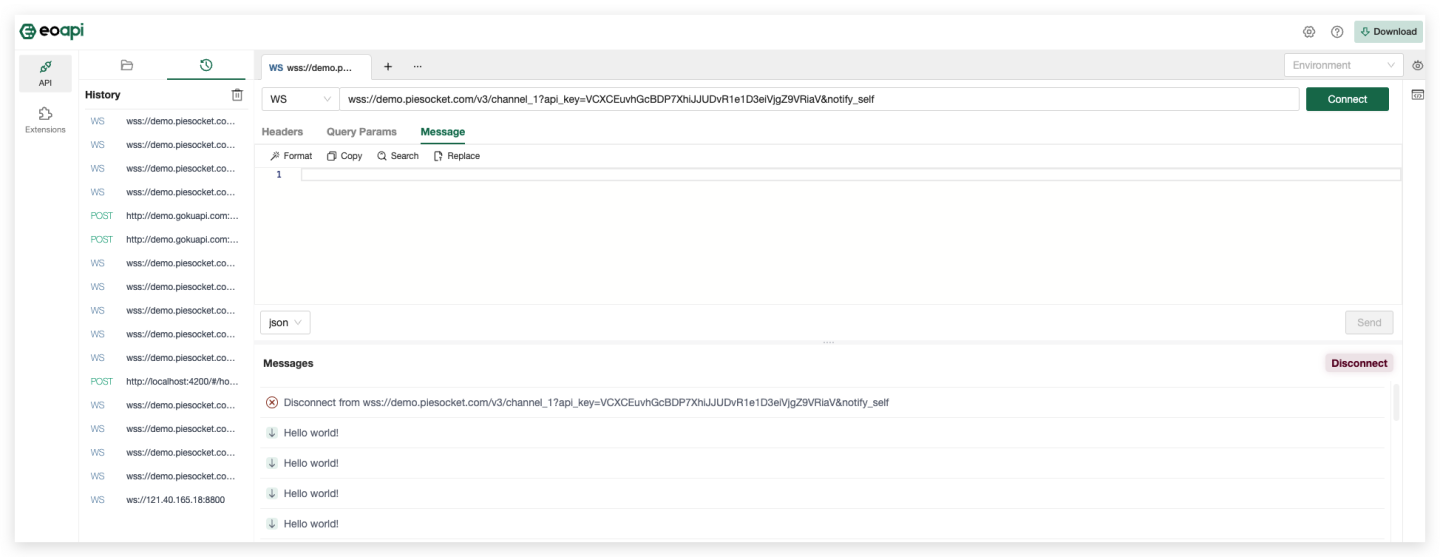1440x557 pixels.
Task: Switch to the History clock tab
Action: [x=206, y=65]
